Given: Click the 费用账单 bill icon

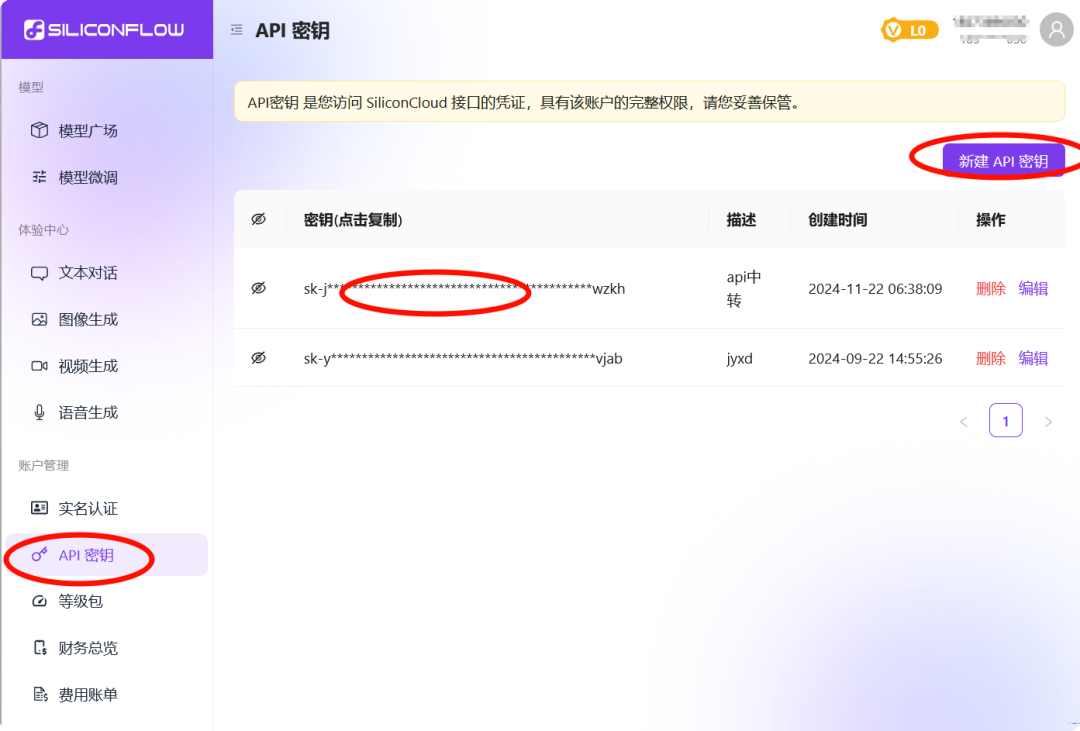Looking at the screenshot, I should (41, 694).
